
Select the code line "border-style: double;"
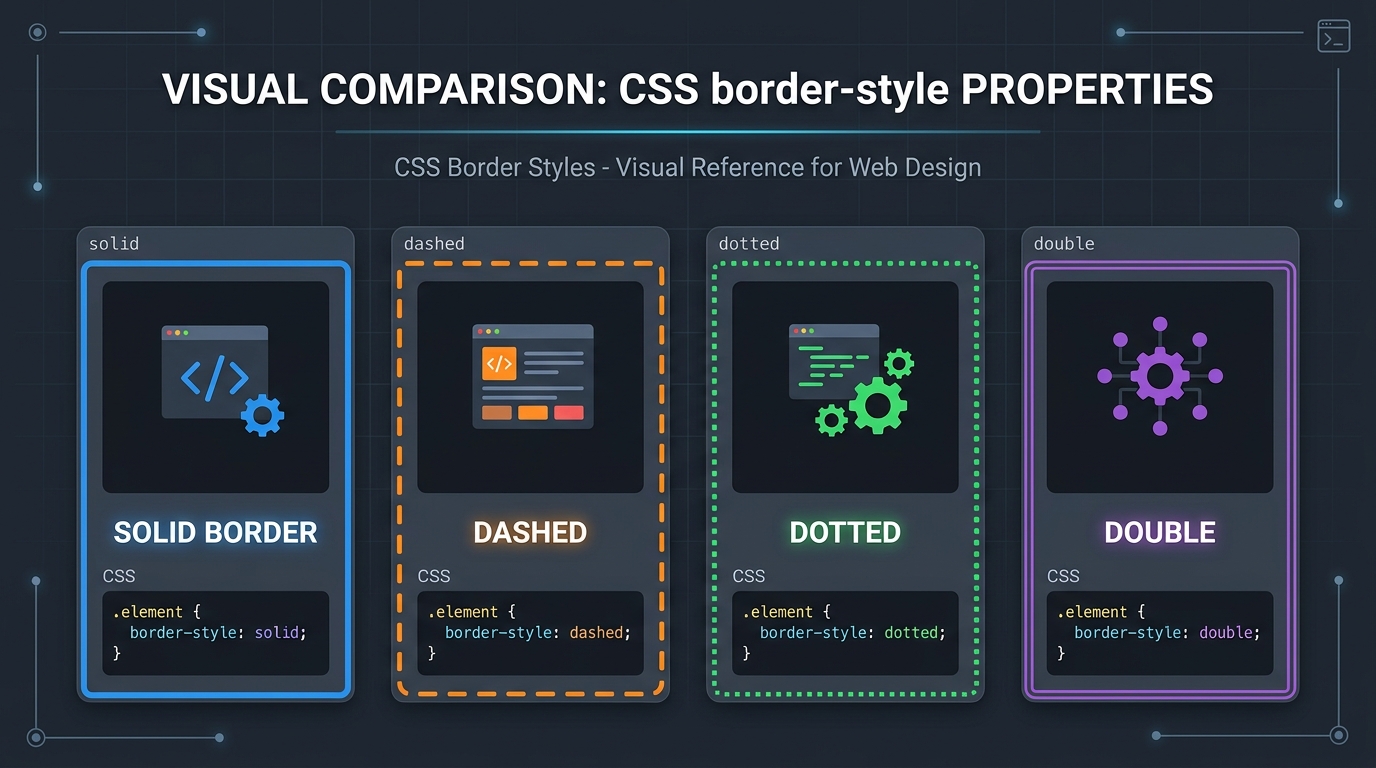pyautogui.click(x=1168, y=633)
